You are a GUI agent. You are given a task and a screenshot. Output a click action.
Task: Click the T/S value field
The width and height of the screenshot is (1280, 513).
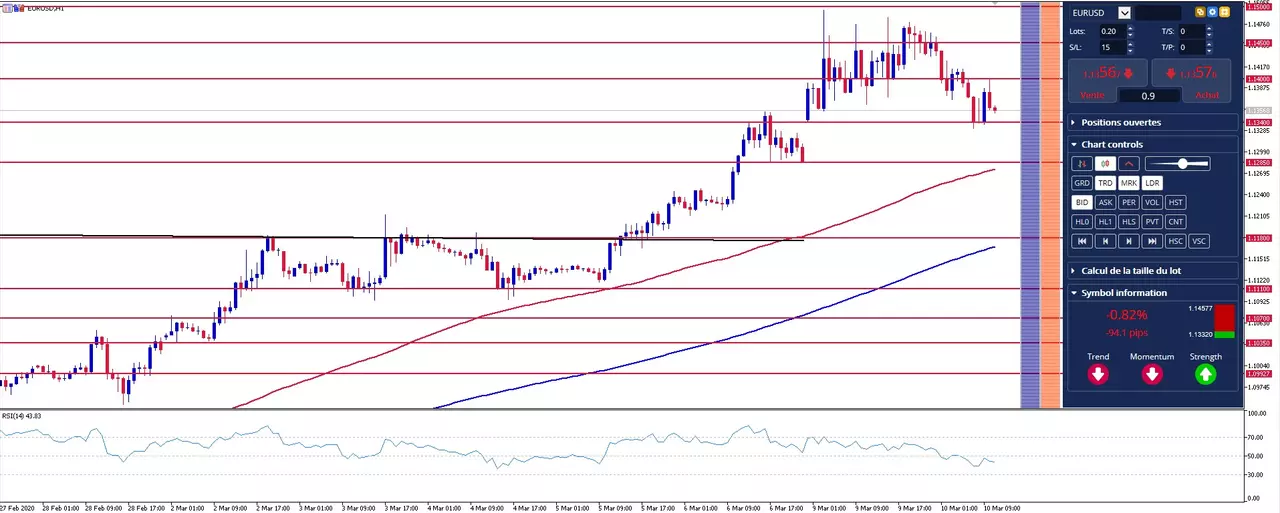coord(1192,31)
